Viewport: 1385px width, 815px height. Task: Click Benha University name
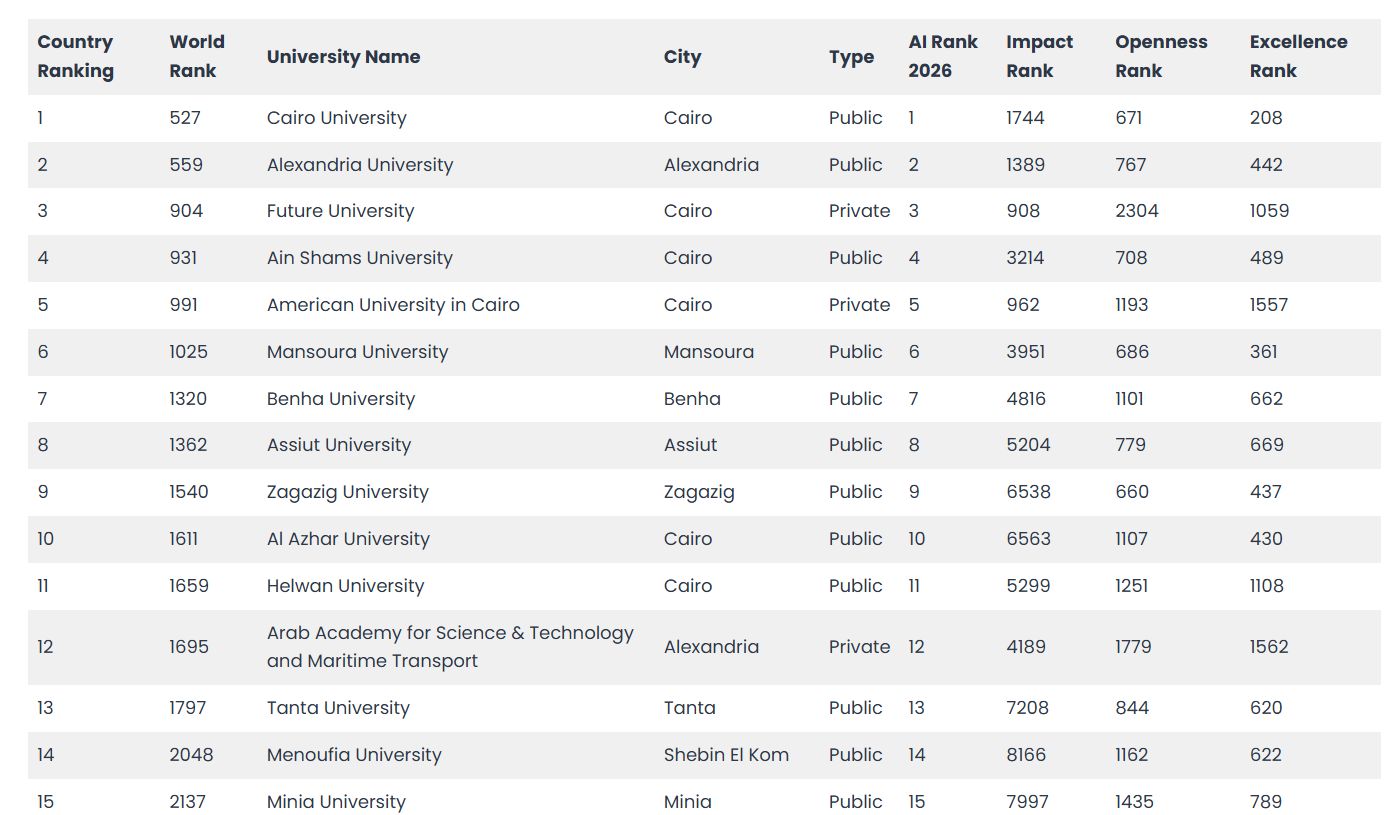coord(341,399)
